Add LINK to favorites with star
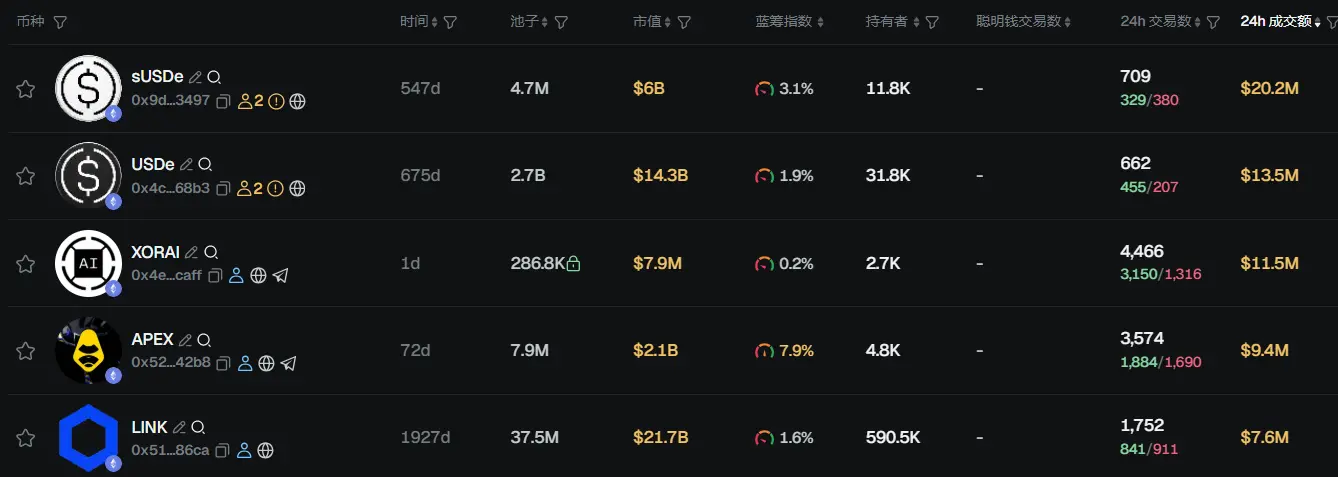 (26, 438)
